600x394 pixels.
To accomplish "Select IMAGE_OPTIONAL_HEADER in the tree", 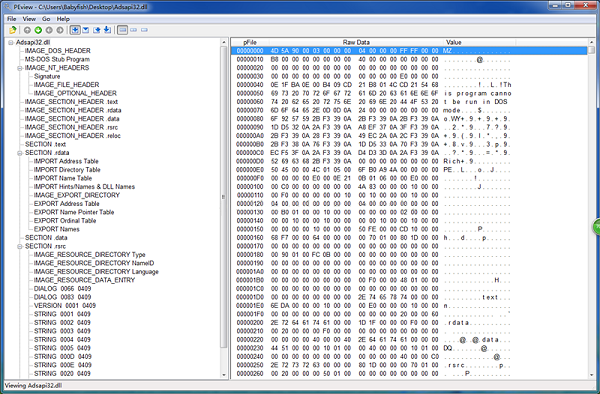I will tap(75, 93).
